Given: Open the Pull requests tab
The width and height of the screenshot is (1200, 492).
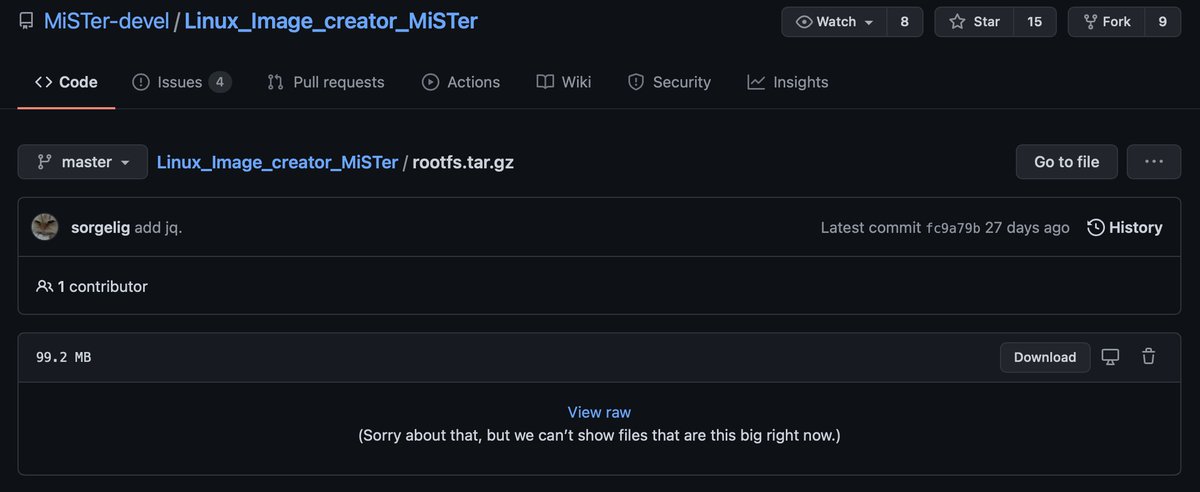Looking at the screenshot, I should (326, 82).
